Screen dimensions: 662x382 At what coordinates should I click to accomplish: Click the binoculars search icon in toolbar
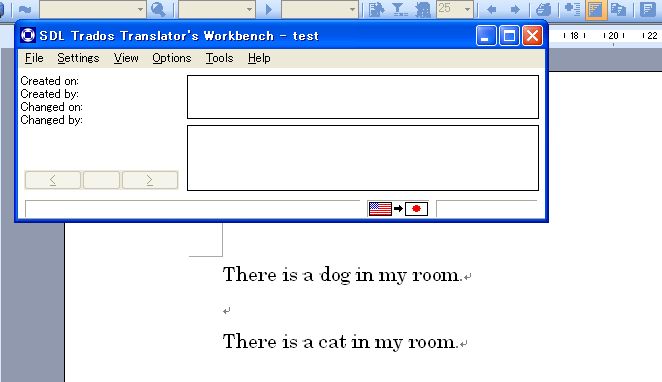158,9
